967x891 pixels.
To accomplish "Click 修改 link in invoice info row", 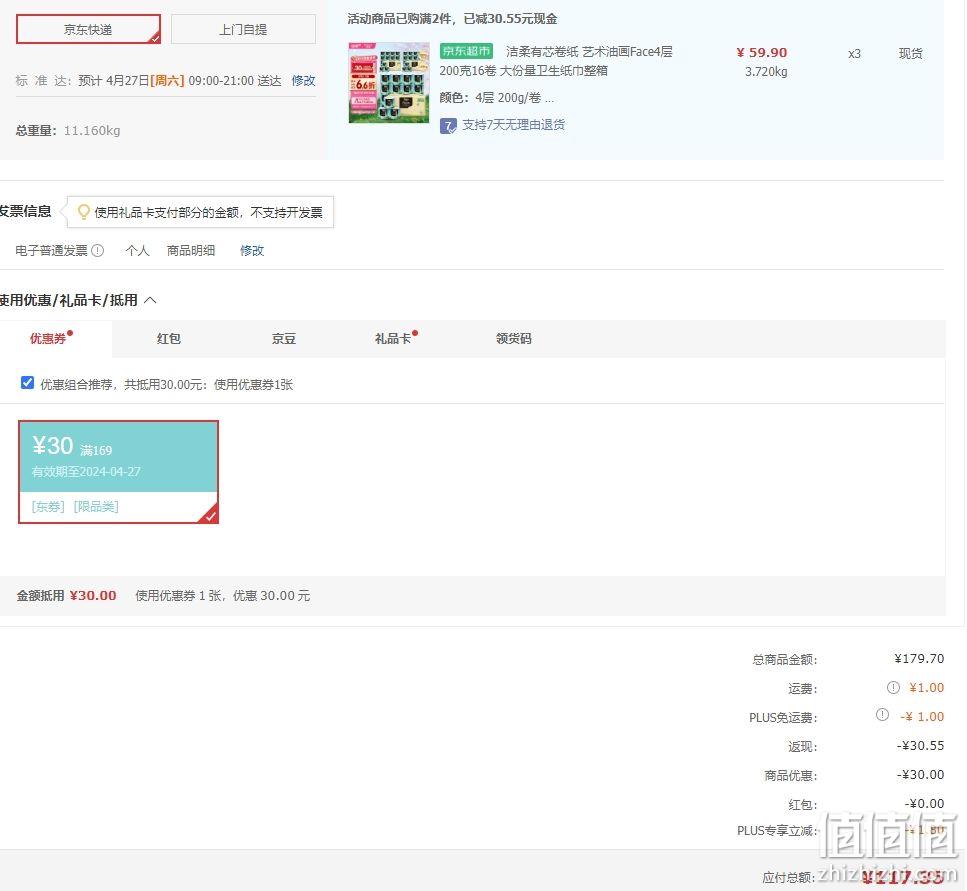I will click(252, 250).
